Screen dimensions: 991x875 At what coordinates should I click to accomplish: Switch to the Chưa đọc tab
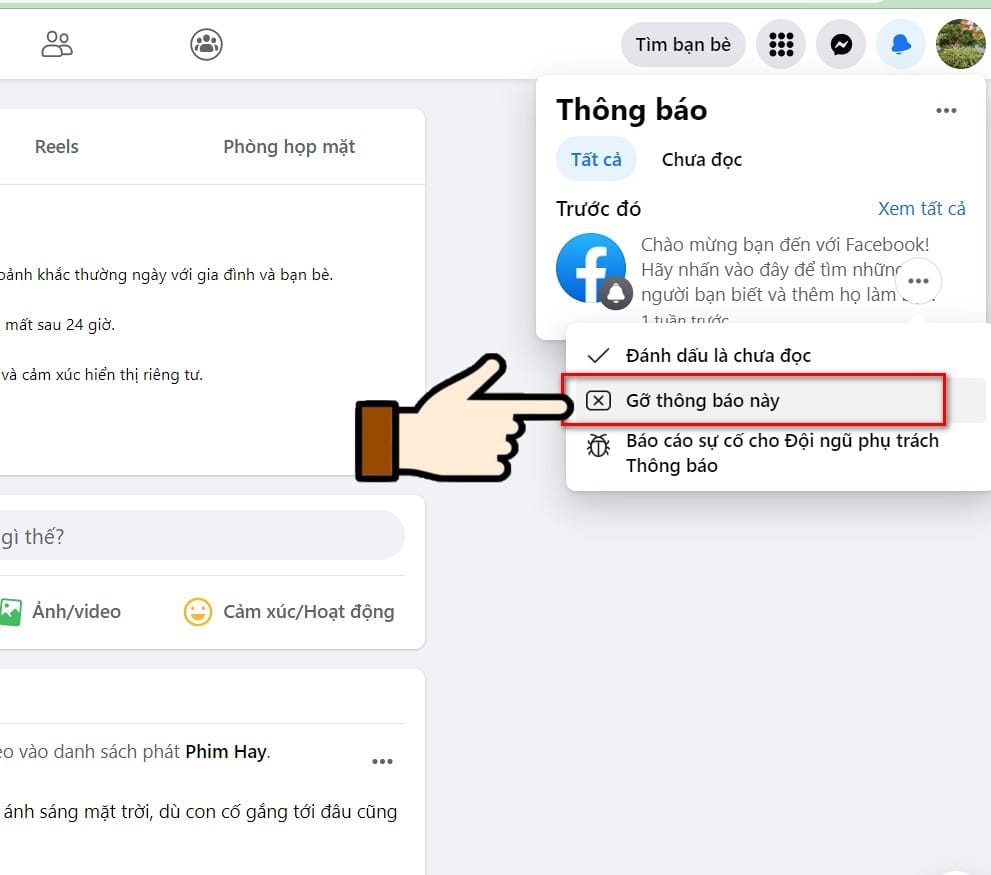coord(702,159)
